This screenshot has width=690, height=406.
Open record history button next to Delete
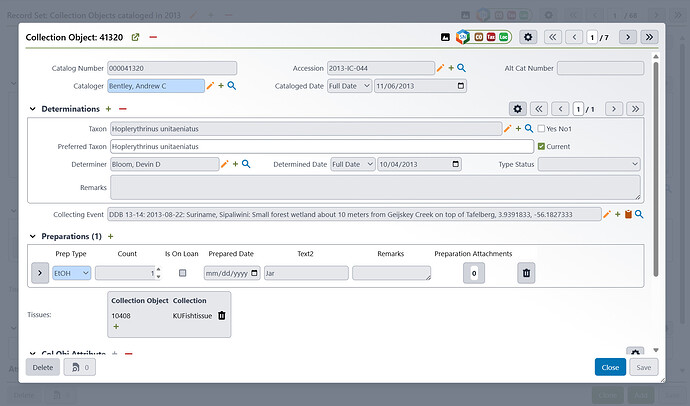(x=80, y=367)
